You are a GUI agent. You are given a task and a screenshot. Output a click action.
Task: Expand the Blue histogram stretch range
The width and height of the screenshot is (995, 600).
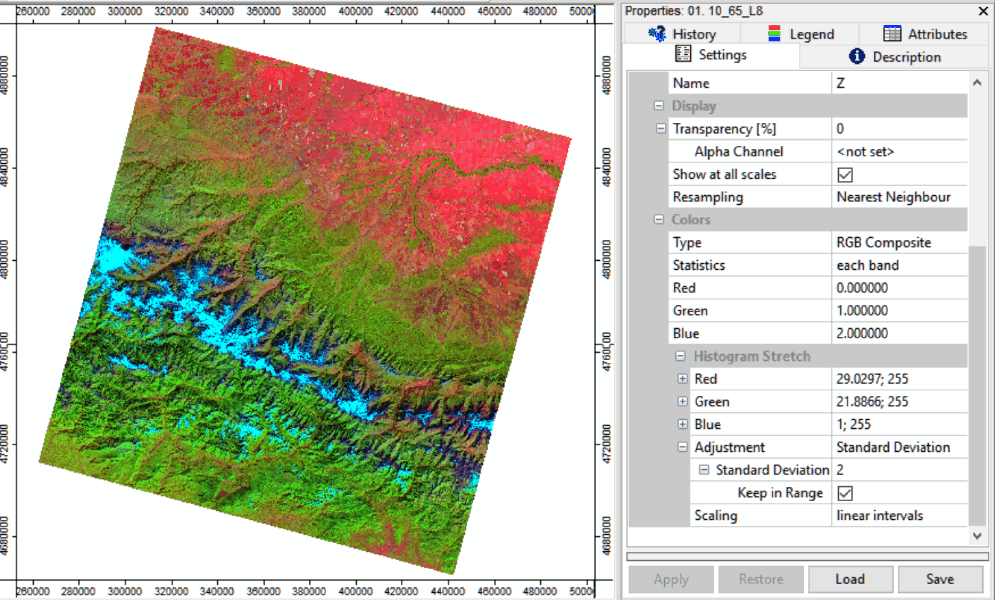[x=682, y=425]
